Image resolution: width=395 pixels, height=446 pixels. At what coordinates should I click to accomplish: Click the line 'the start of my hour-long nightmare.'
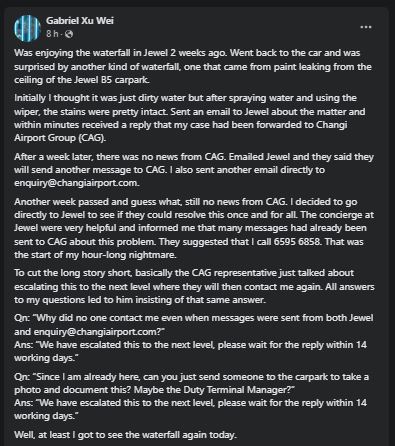[95, 255]
